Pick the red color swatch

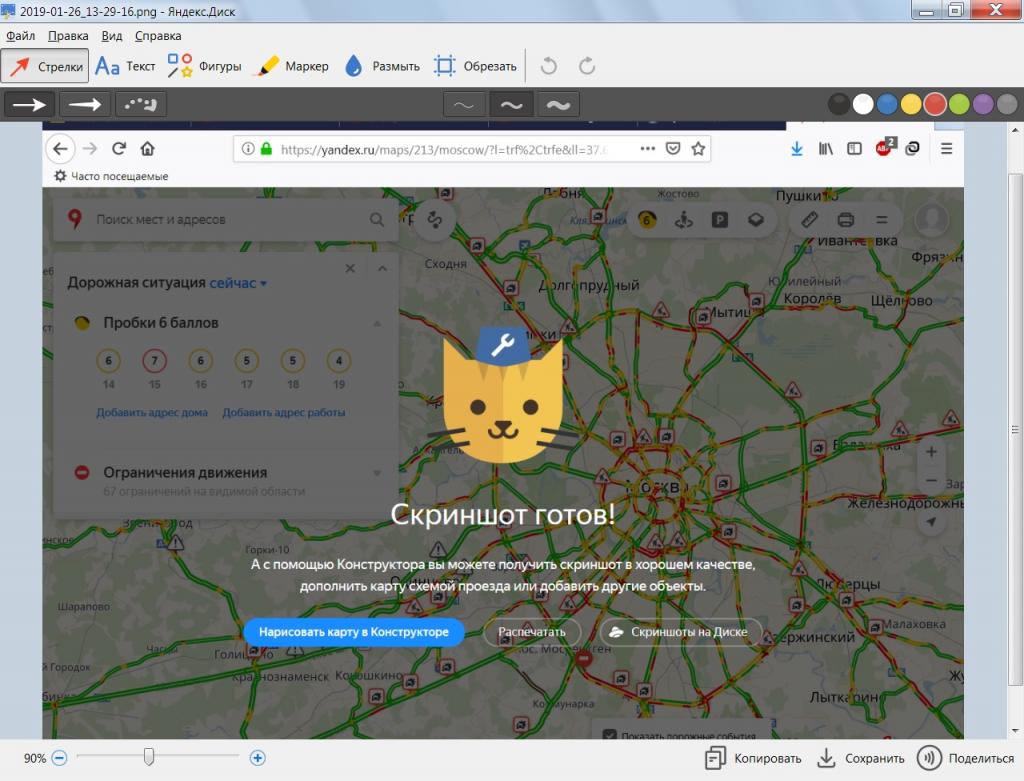(x=935, y=104)
